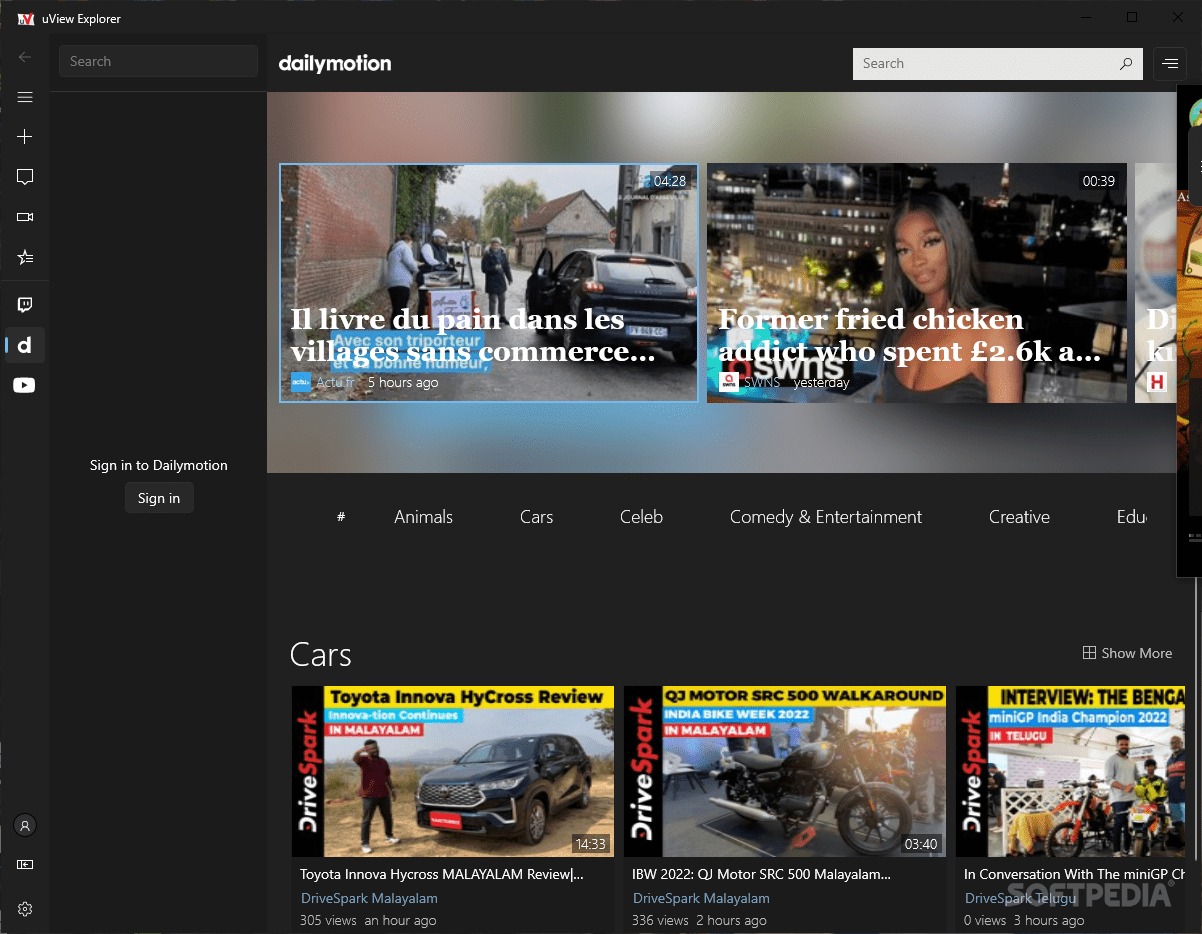Click the dailymotion logo

click(335, 63)
